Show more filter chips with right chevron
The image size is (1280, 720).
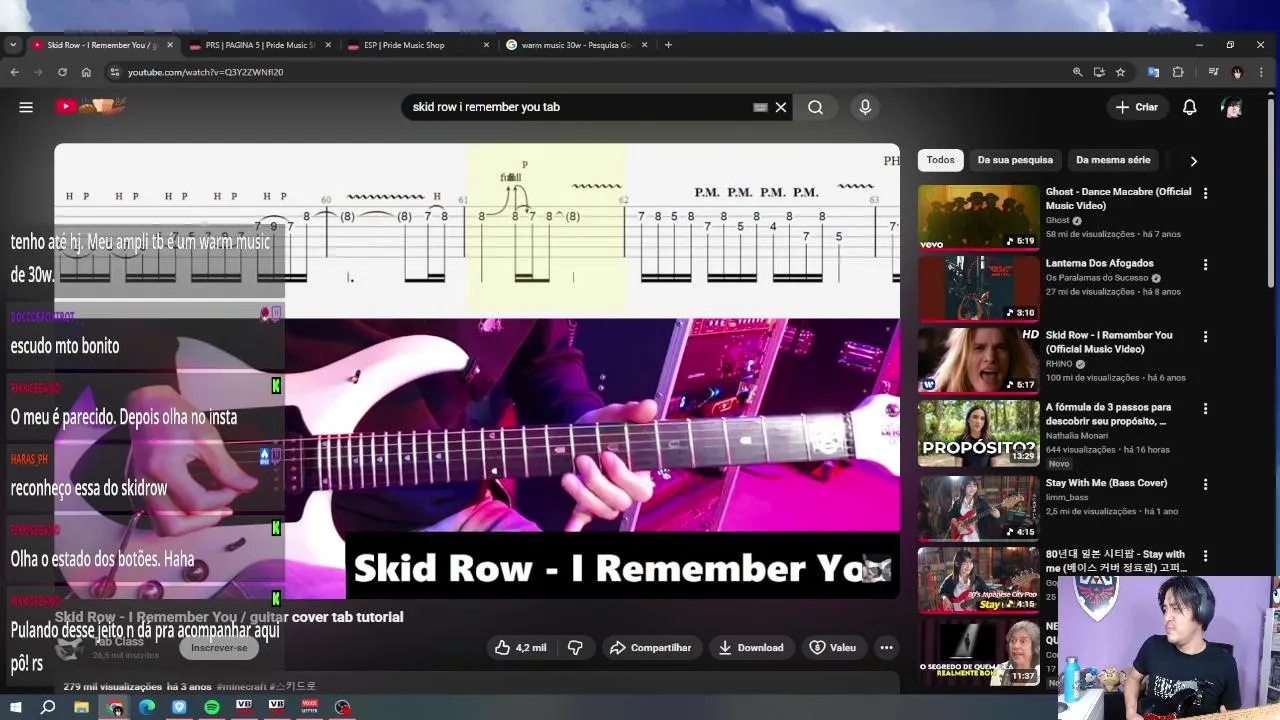click(1193, 160)
